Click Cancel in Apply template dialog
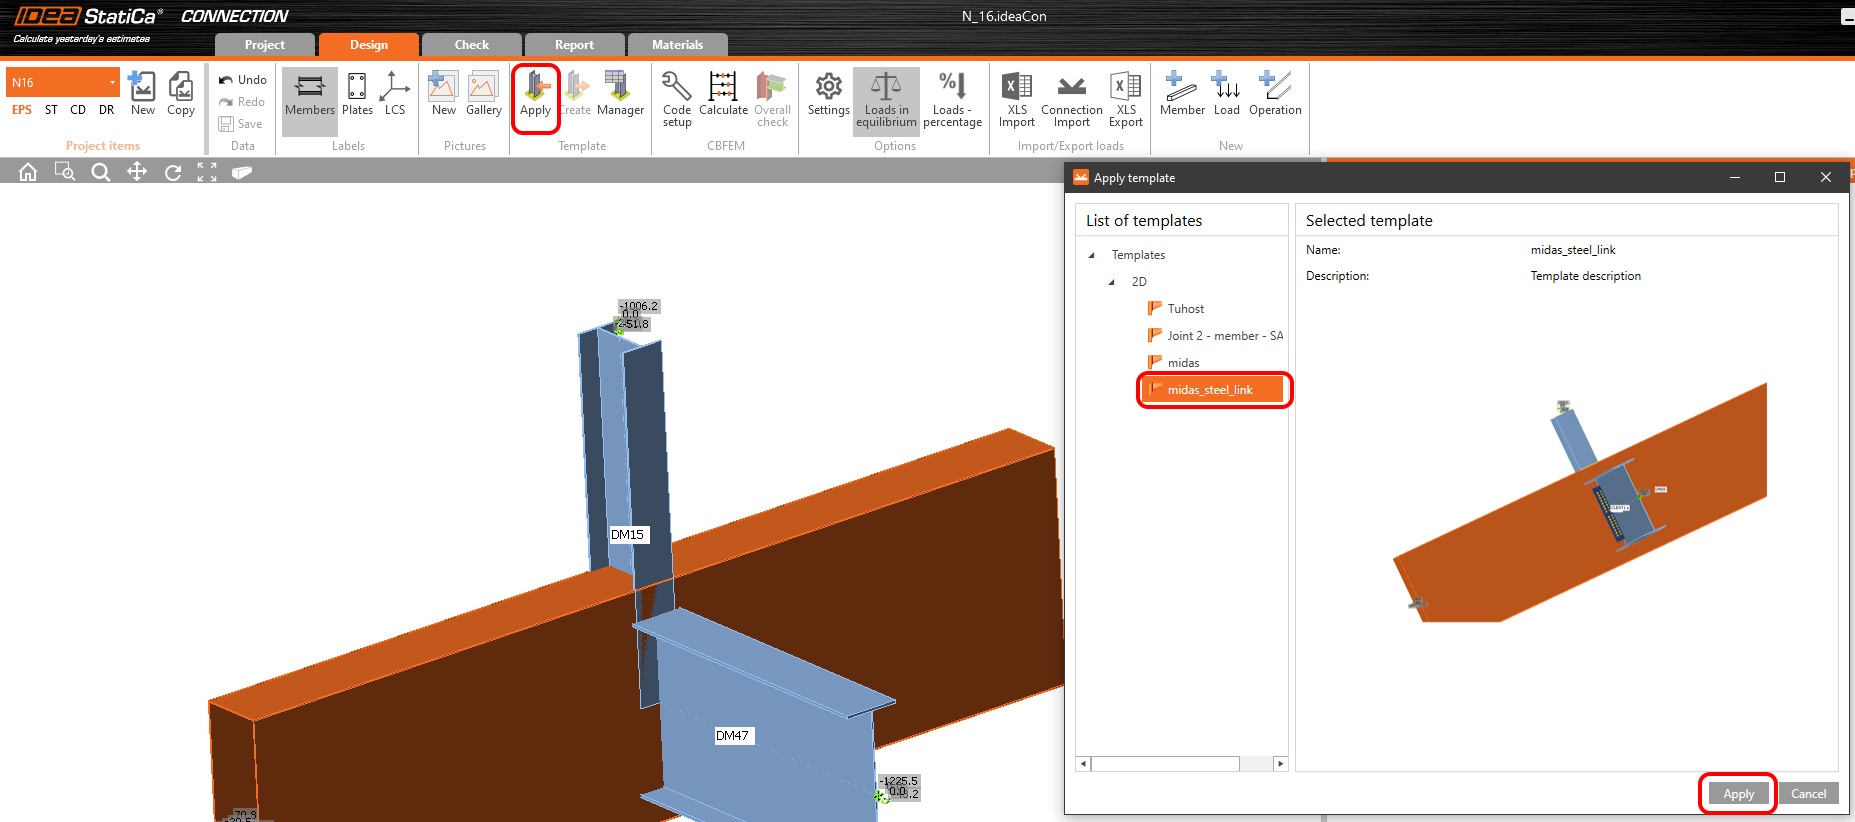 point(1808,793)
